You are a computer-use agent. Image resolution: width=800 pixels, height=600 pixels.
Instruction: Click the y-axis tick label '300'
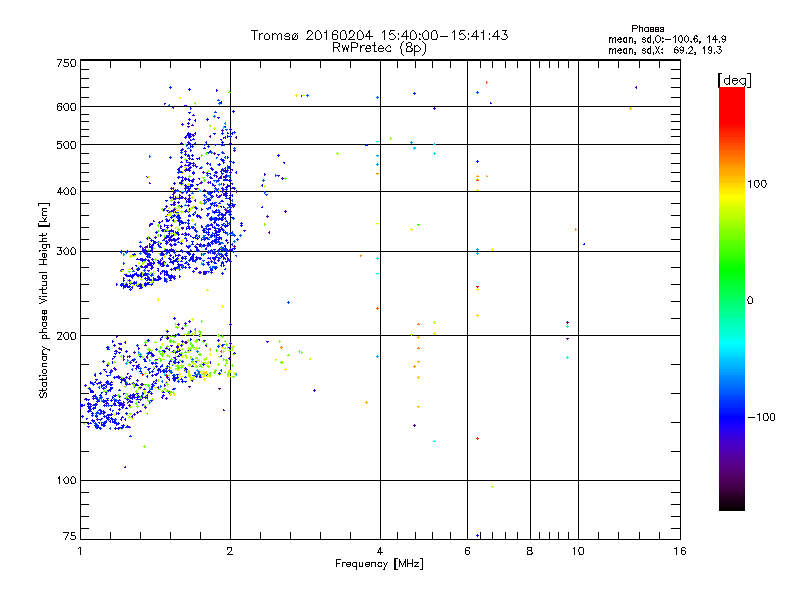point(66,251)
